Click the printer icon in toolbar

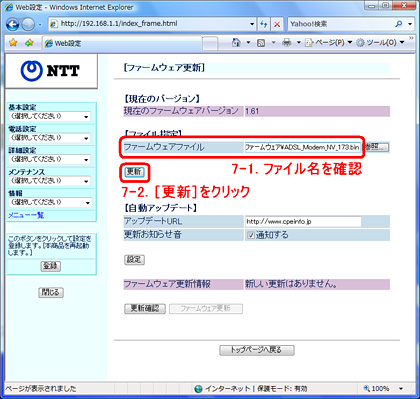pos(286,43)
